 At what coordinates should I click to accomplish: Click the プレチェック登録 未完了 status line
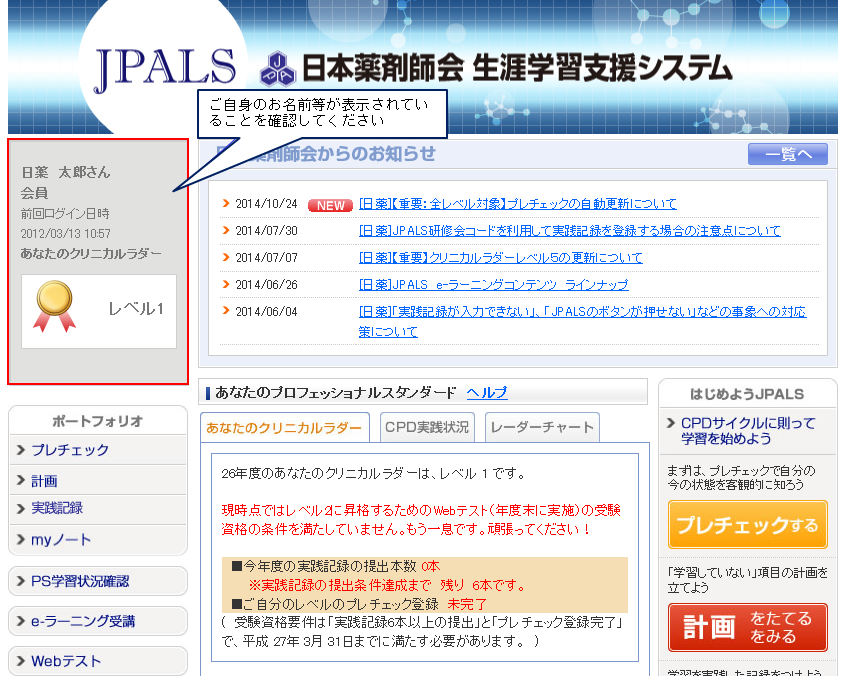coord(359,604)
